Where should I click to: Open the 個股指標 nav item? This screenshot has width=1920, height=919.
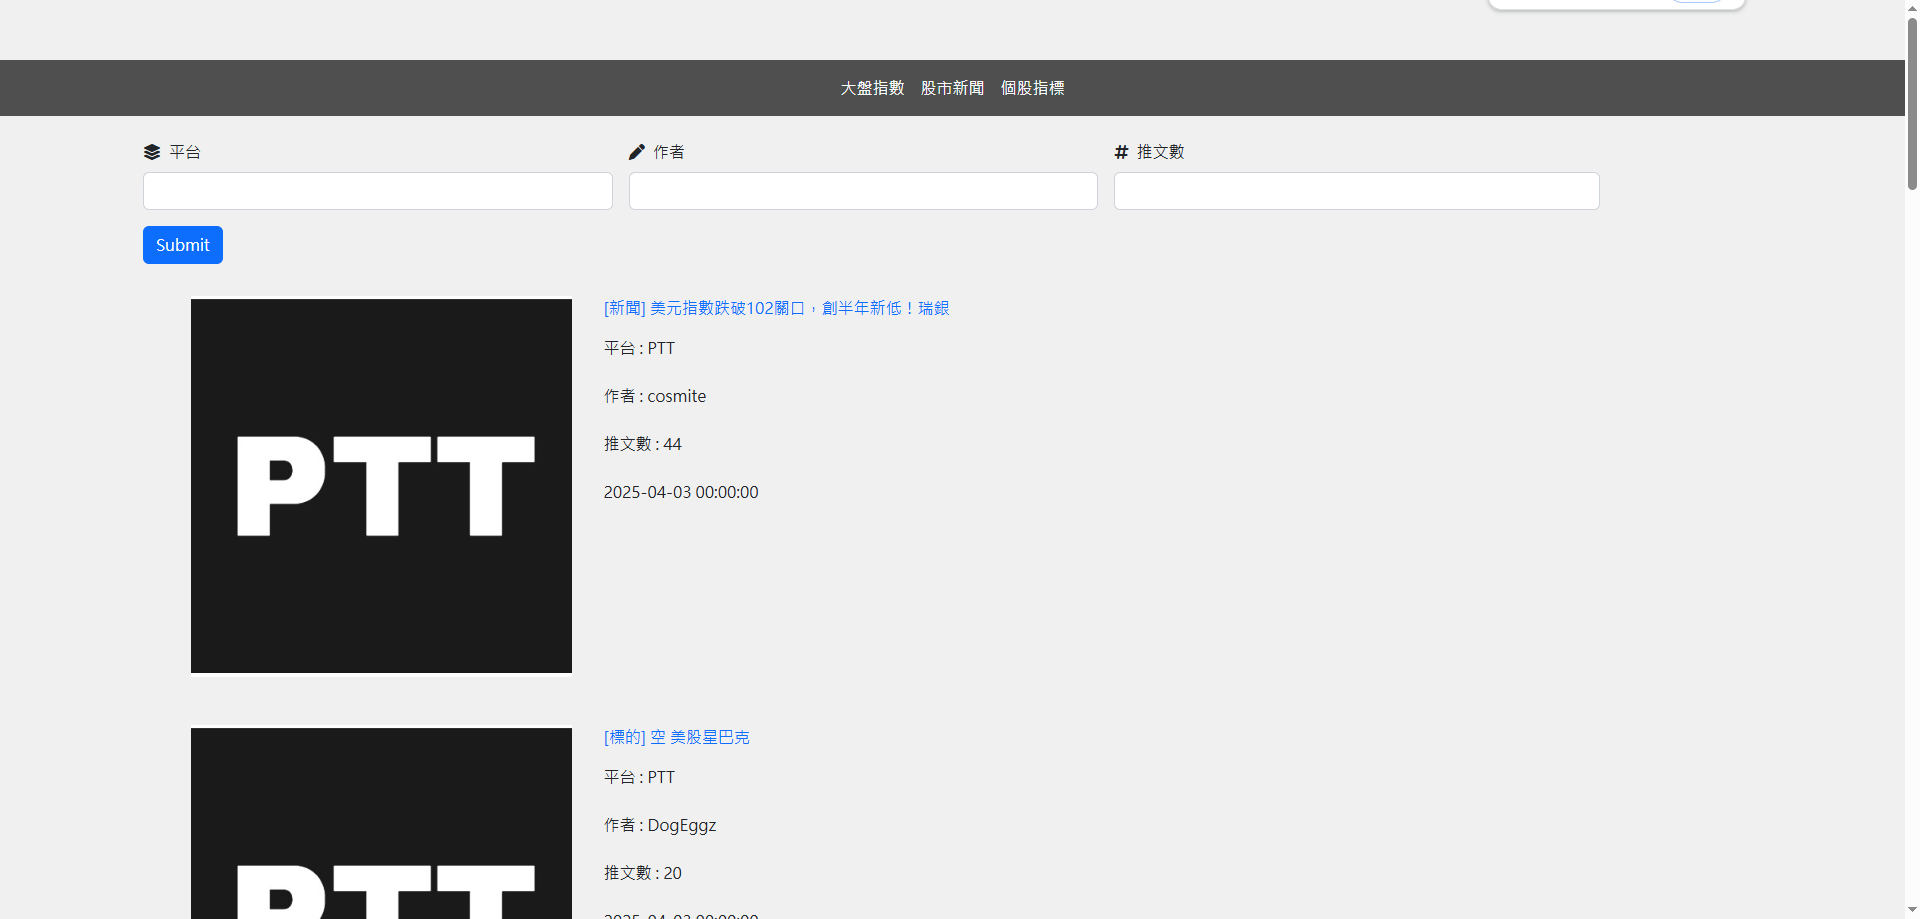tap(1032, 88)
